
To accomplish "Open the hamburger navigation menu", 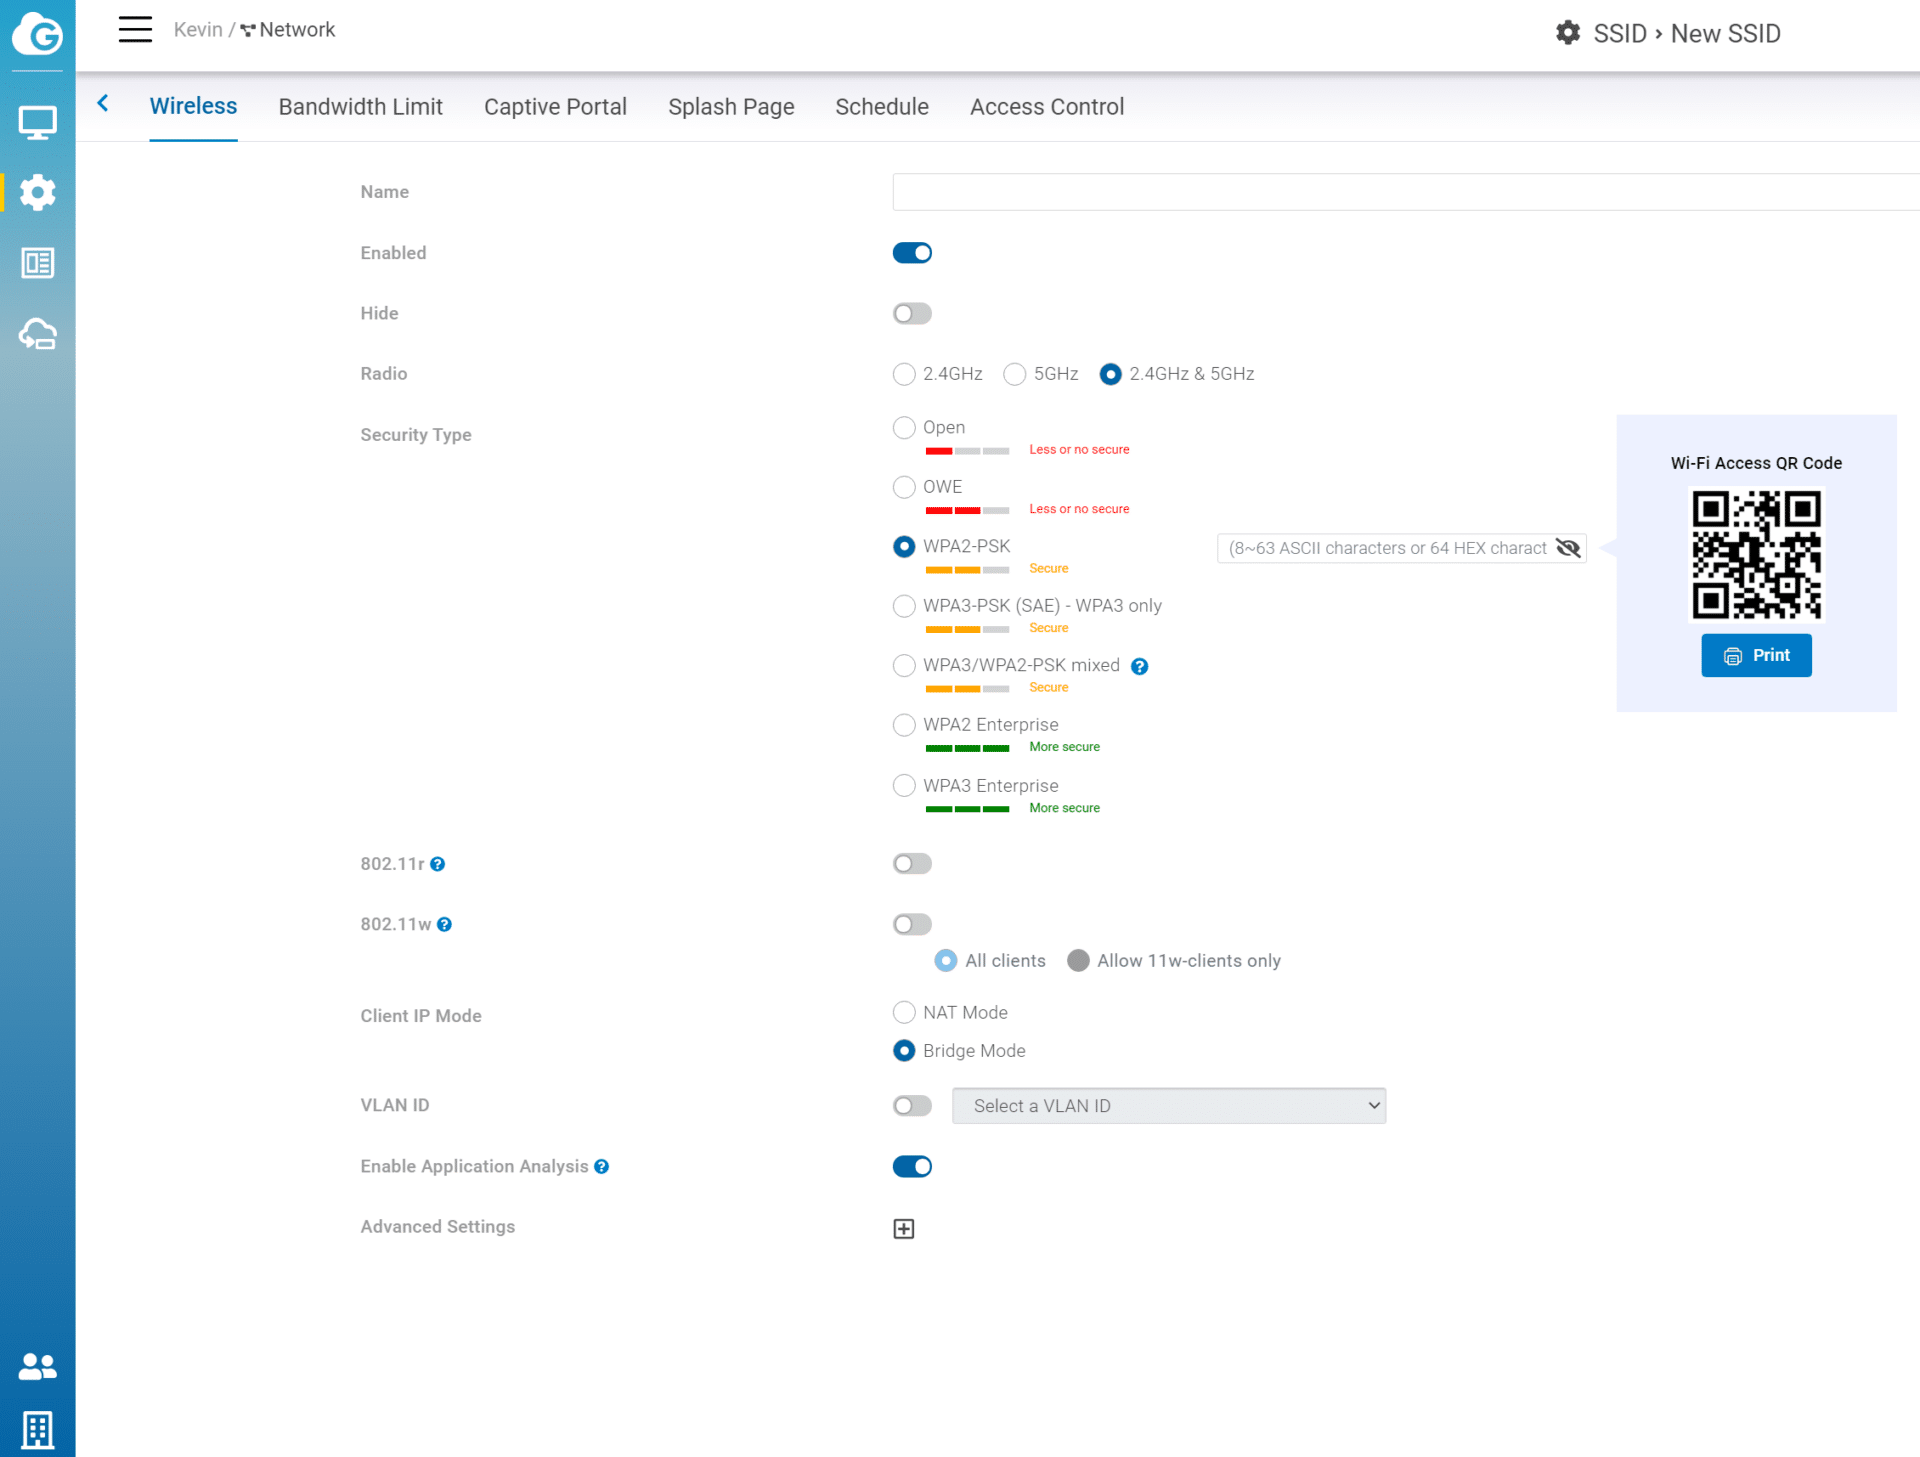I will coord(135,29).
